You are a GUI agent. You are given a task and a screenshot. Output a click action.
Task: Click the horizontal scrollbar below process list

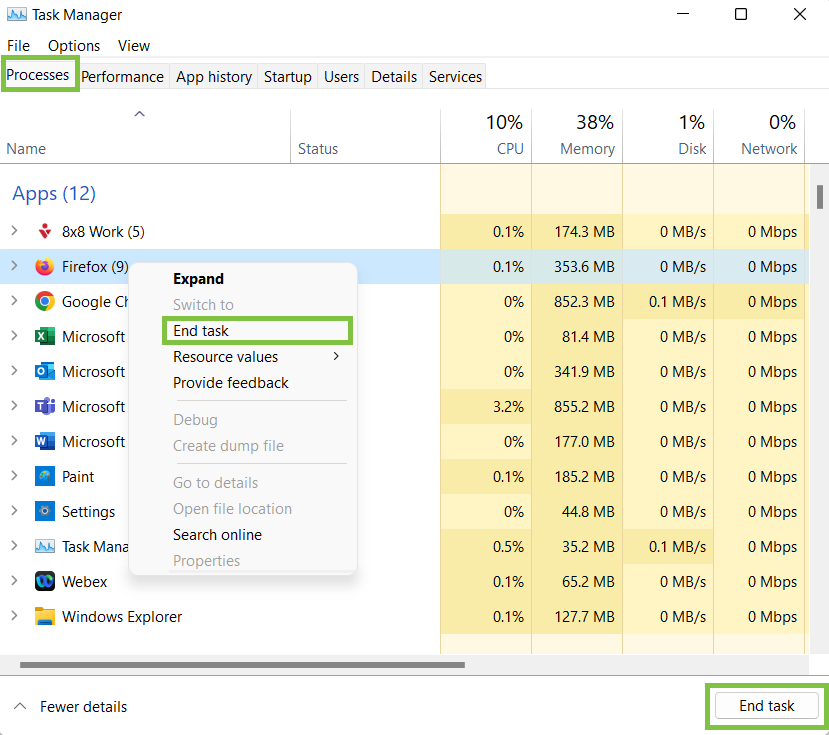pyautogui.click(x=242, y=664)
